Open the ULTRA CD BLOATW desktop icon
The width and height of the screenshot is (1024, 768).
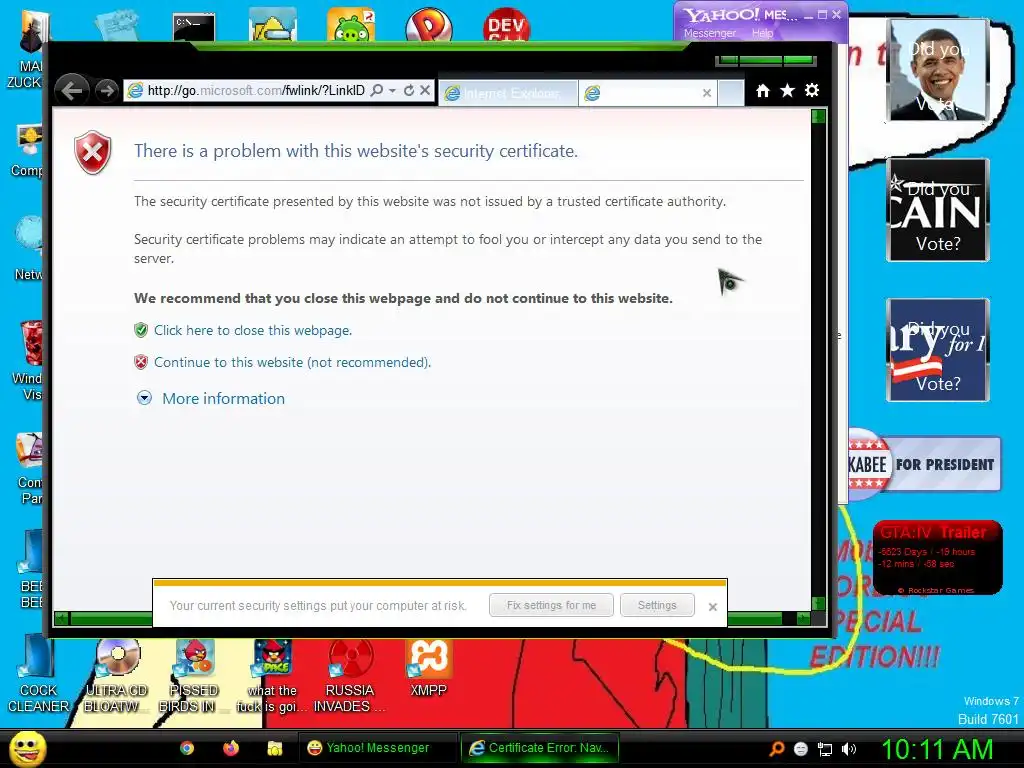point(117,676)
